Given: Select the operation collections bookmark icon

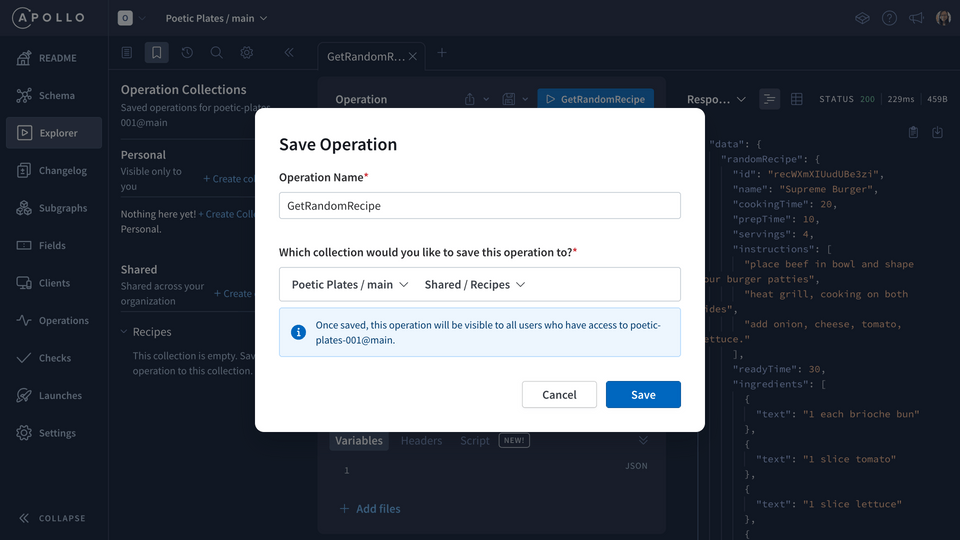Looking at the screenshot, I should (x=157, y=53).
